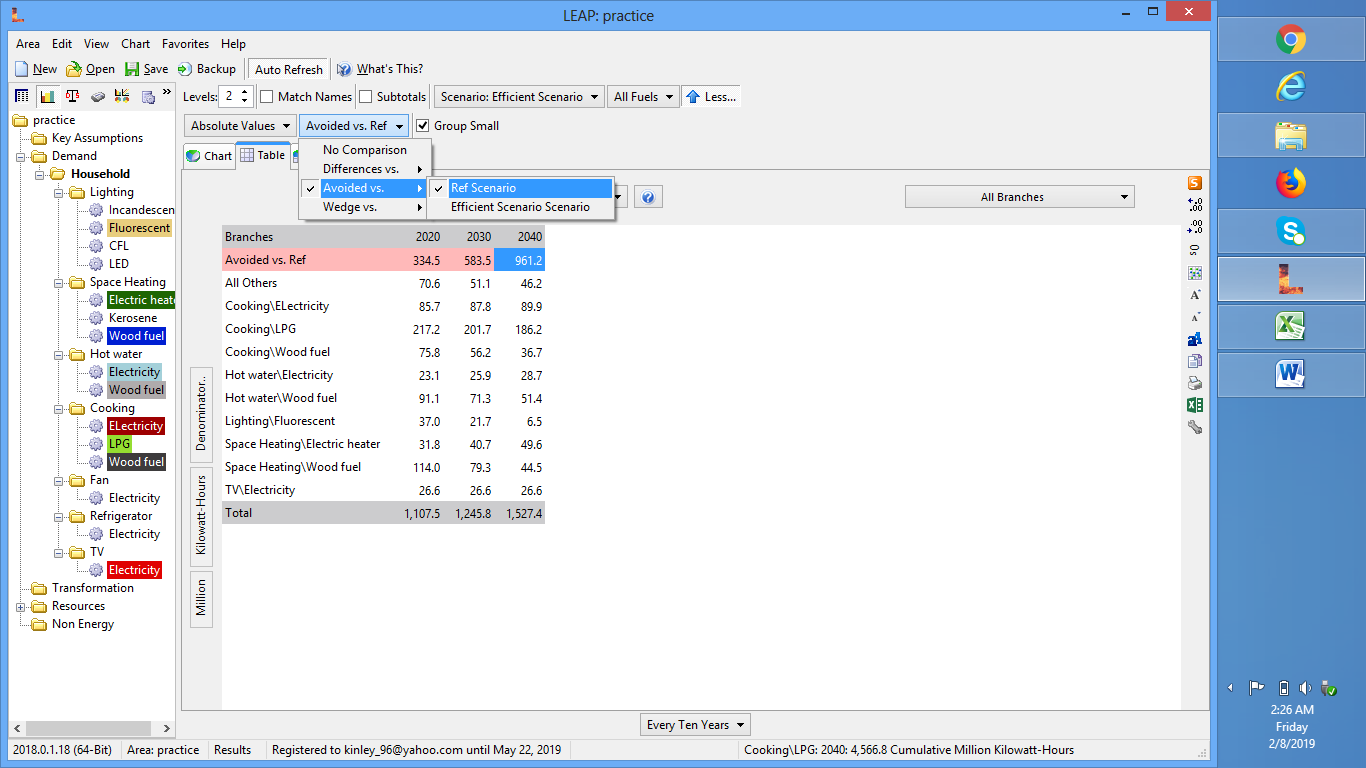Open the Energy Balance scales icon

coord(72,96)
